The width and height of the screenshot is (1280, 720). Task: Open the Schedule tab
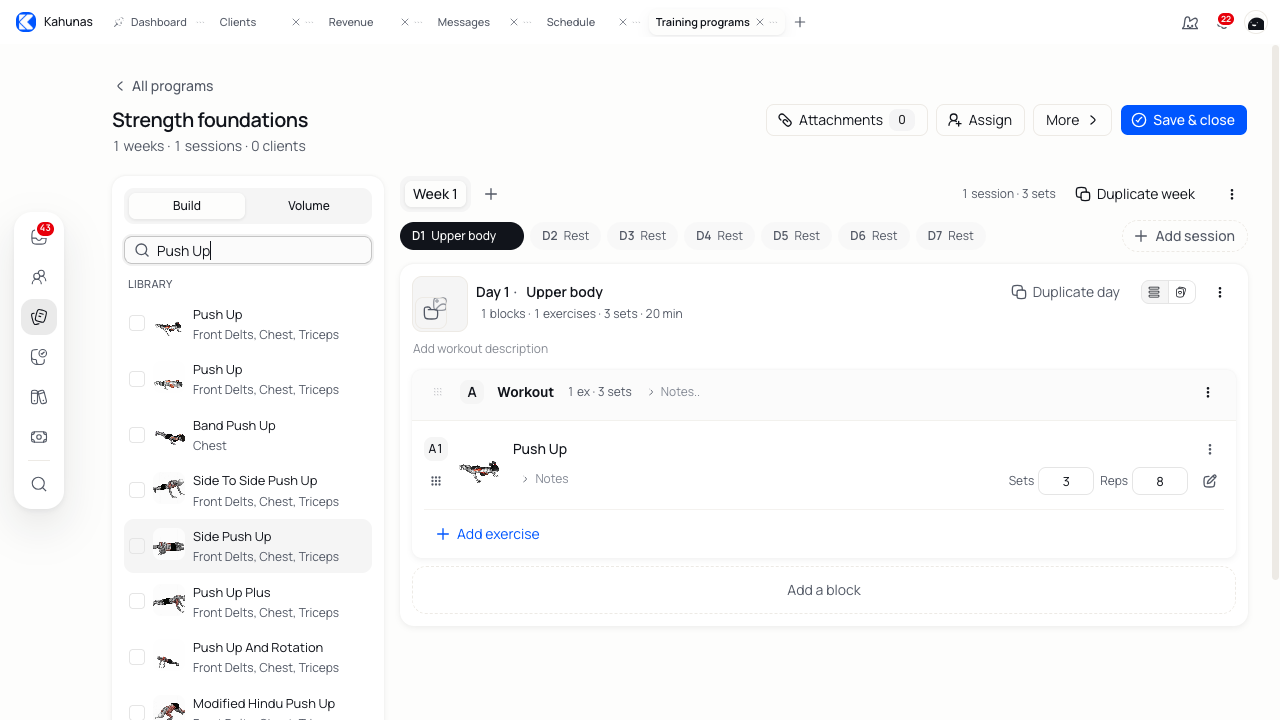[x=571, y=22]
